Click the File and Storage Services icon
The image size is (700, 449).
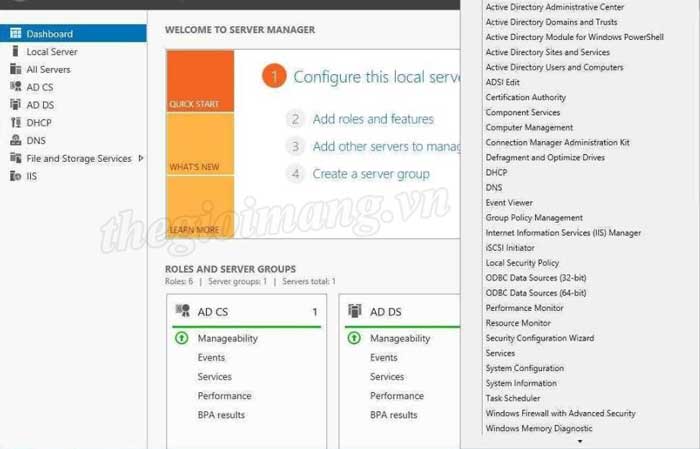click(16, 158)
